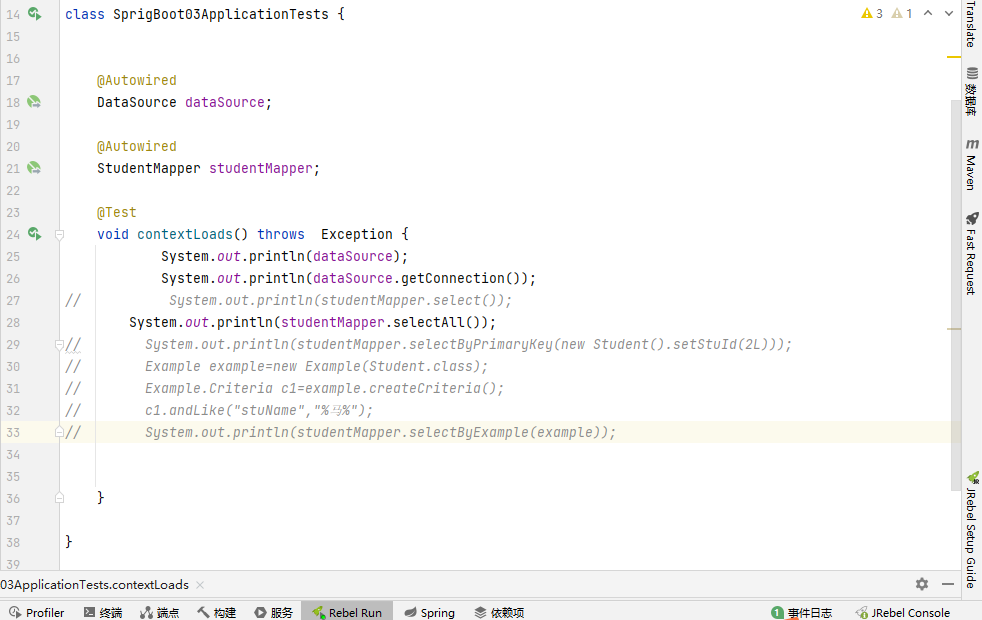Open the Spring tool window

click(430, 612)
